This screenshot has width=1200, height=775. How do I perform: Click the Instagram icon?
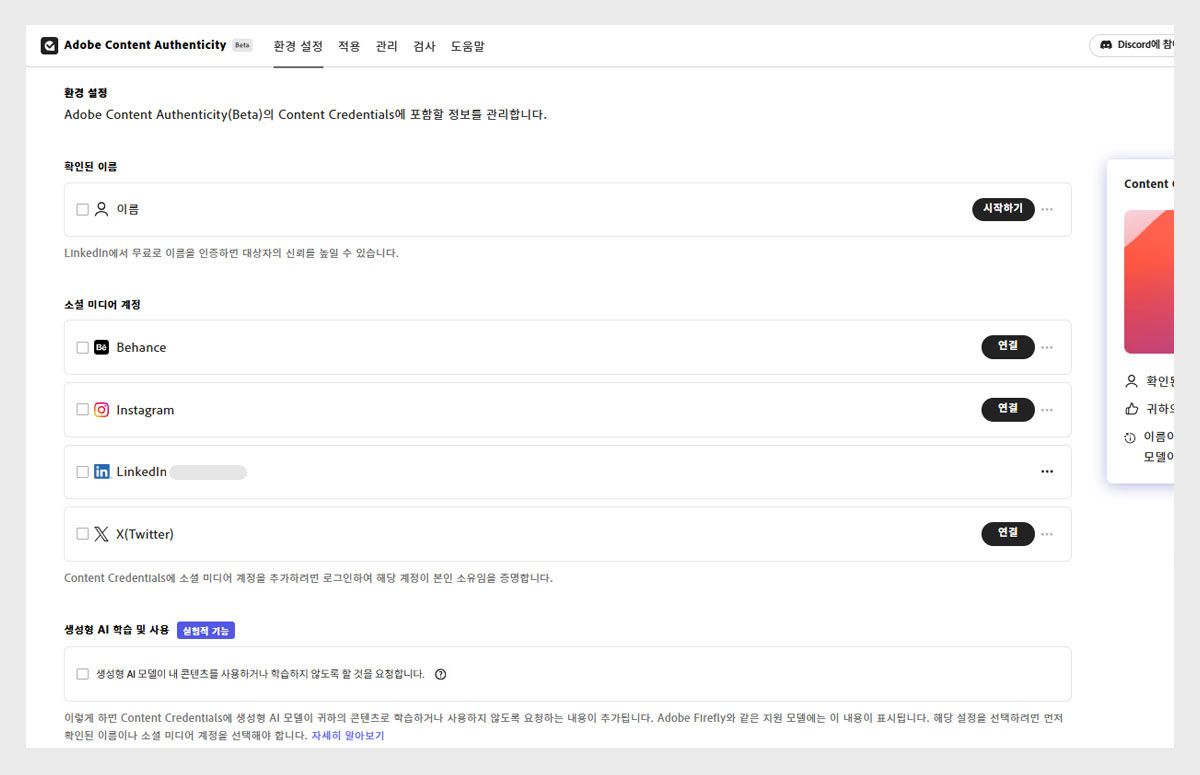click(x=101, y=409)
